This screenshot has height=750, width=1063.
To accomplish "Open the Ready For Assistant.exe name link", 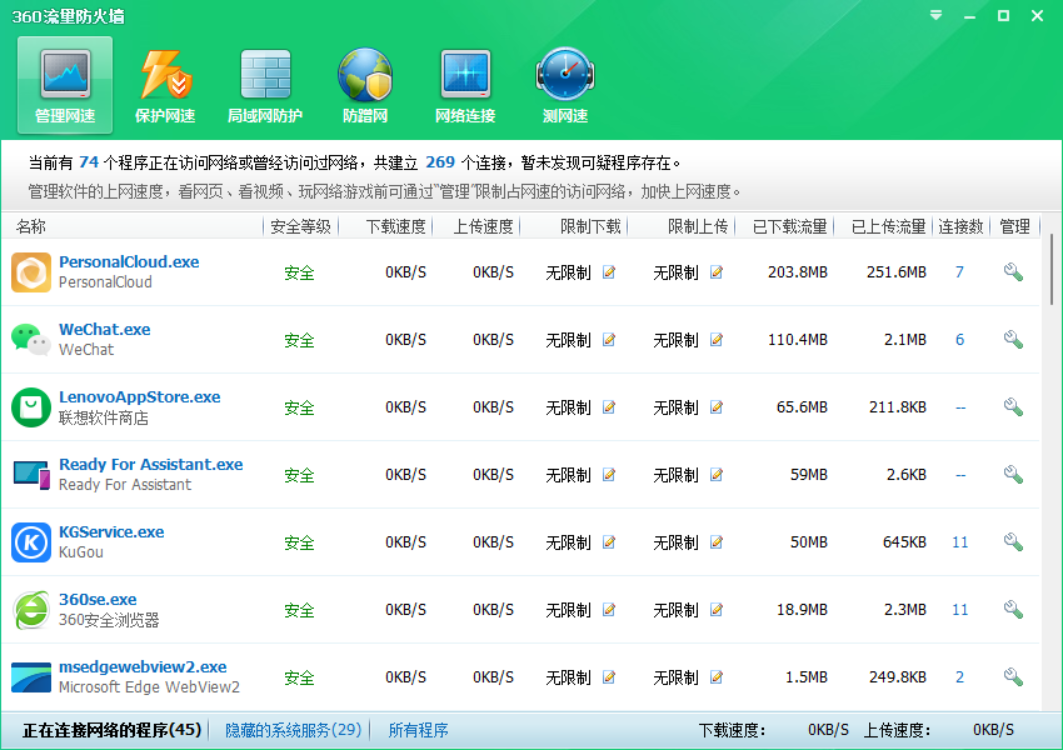I will pyautogui.click(x=151, y=465).
